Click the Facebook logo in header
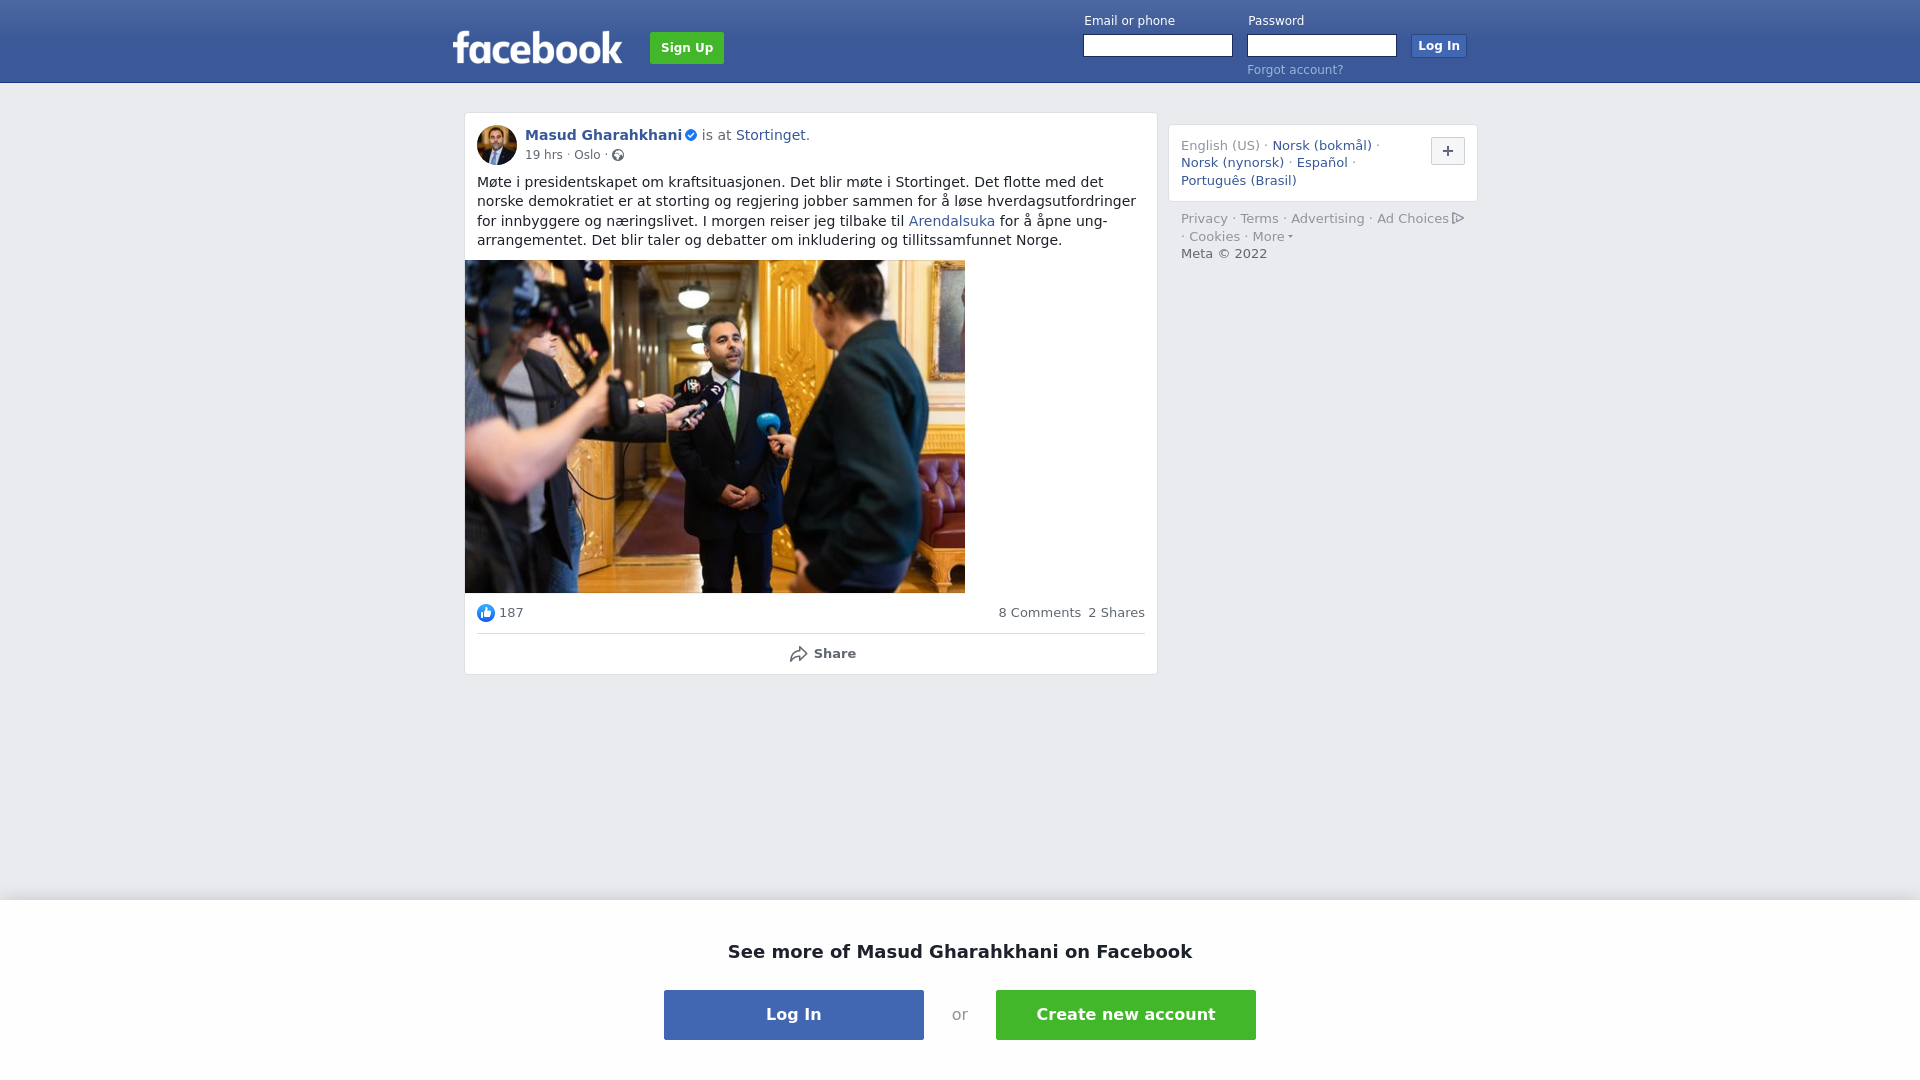Screen dimensions: 1920x1080 click(x=537, y=47)
